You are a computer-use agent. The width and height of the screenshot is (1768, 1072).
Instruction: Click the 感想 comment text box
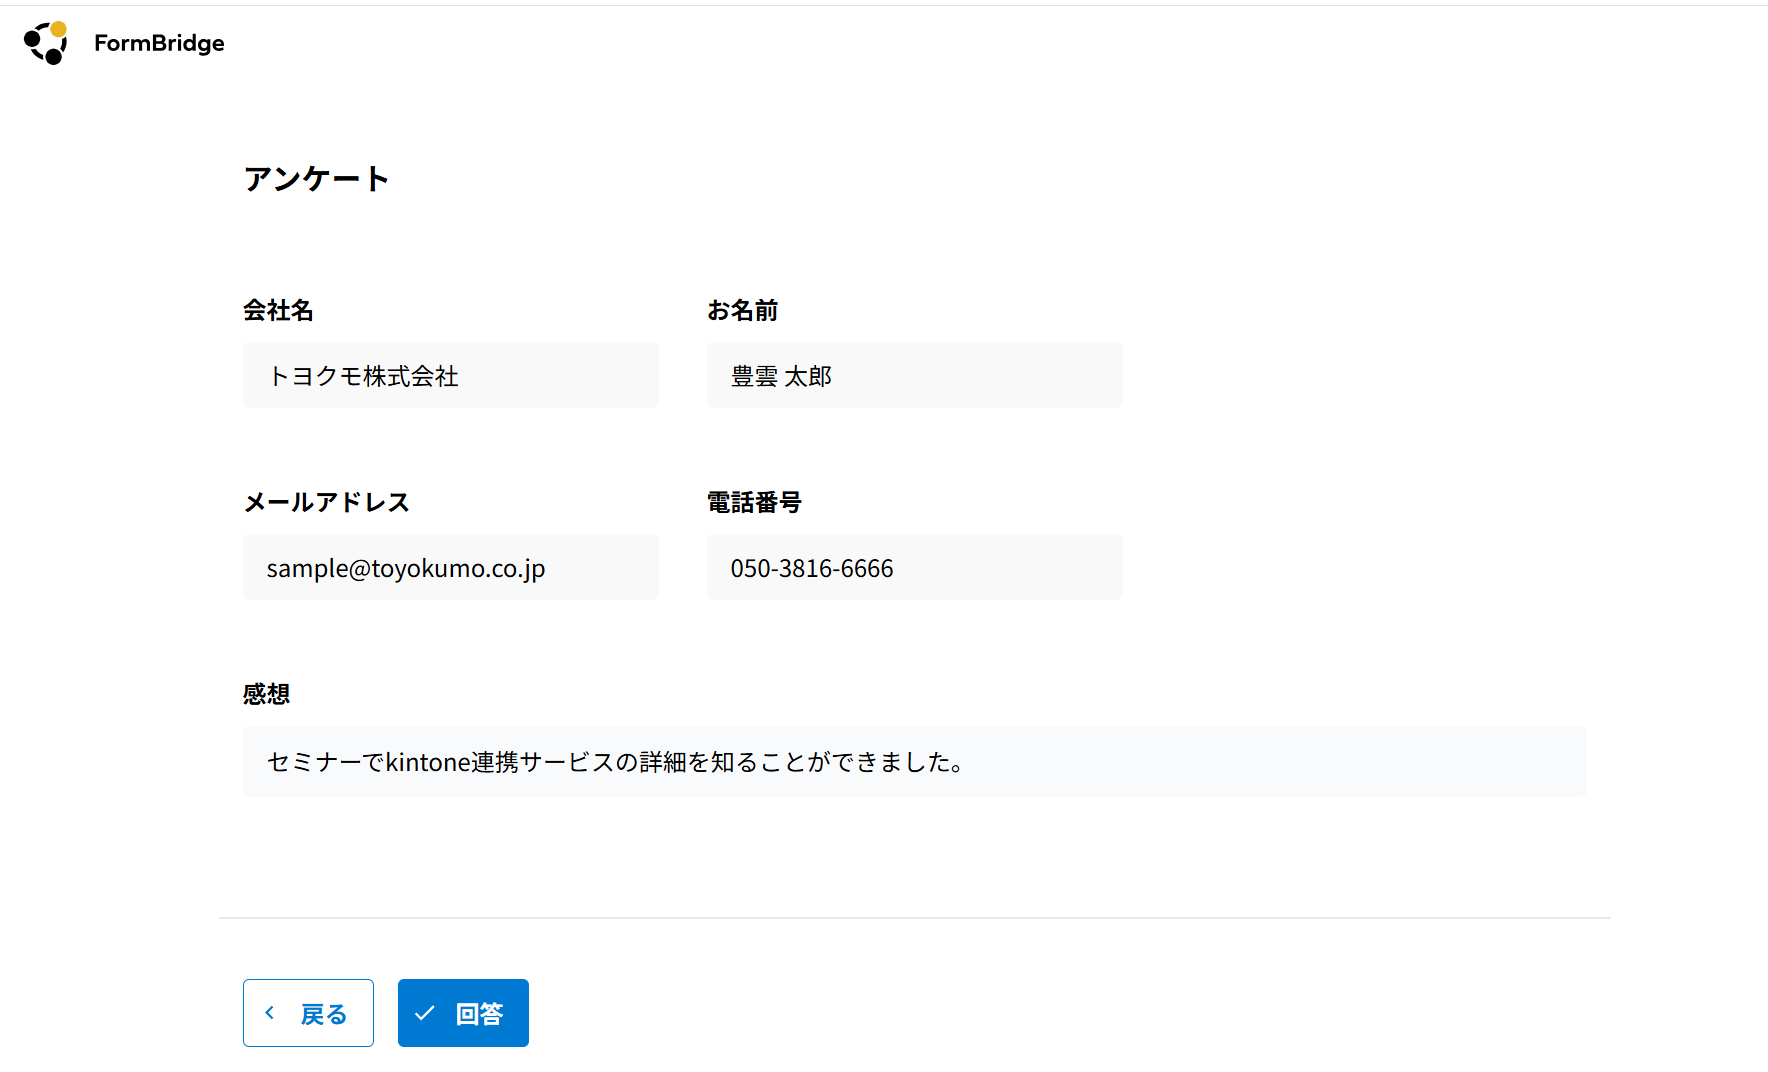tap(915, 762)
